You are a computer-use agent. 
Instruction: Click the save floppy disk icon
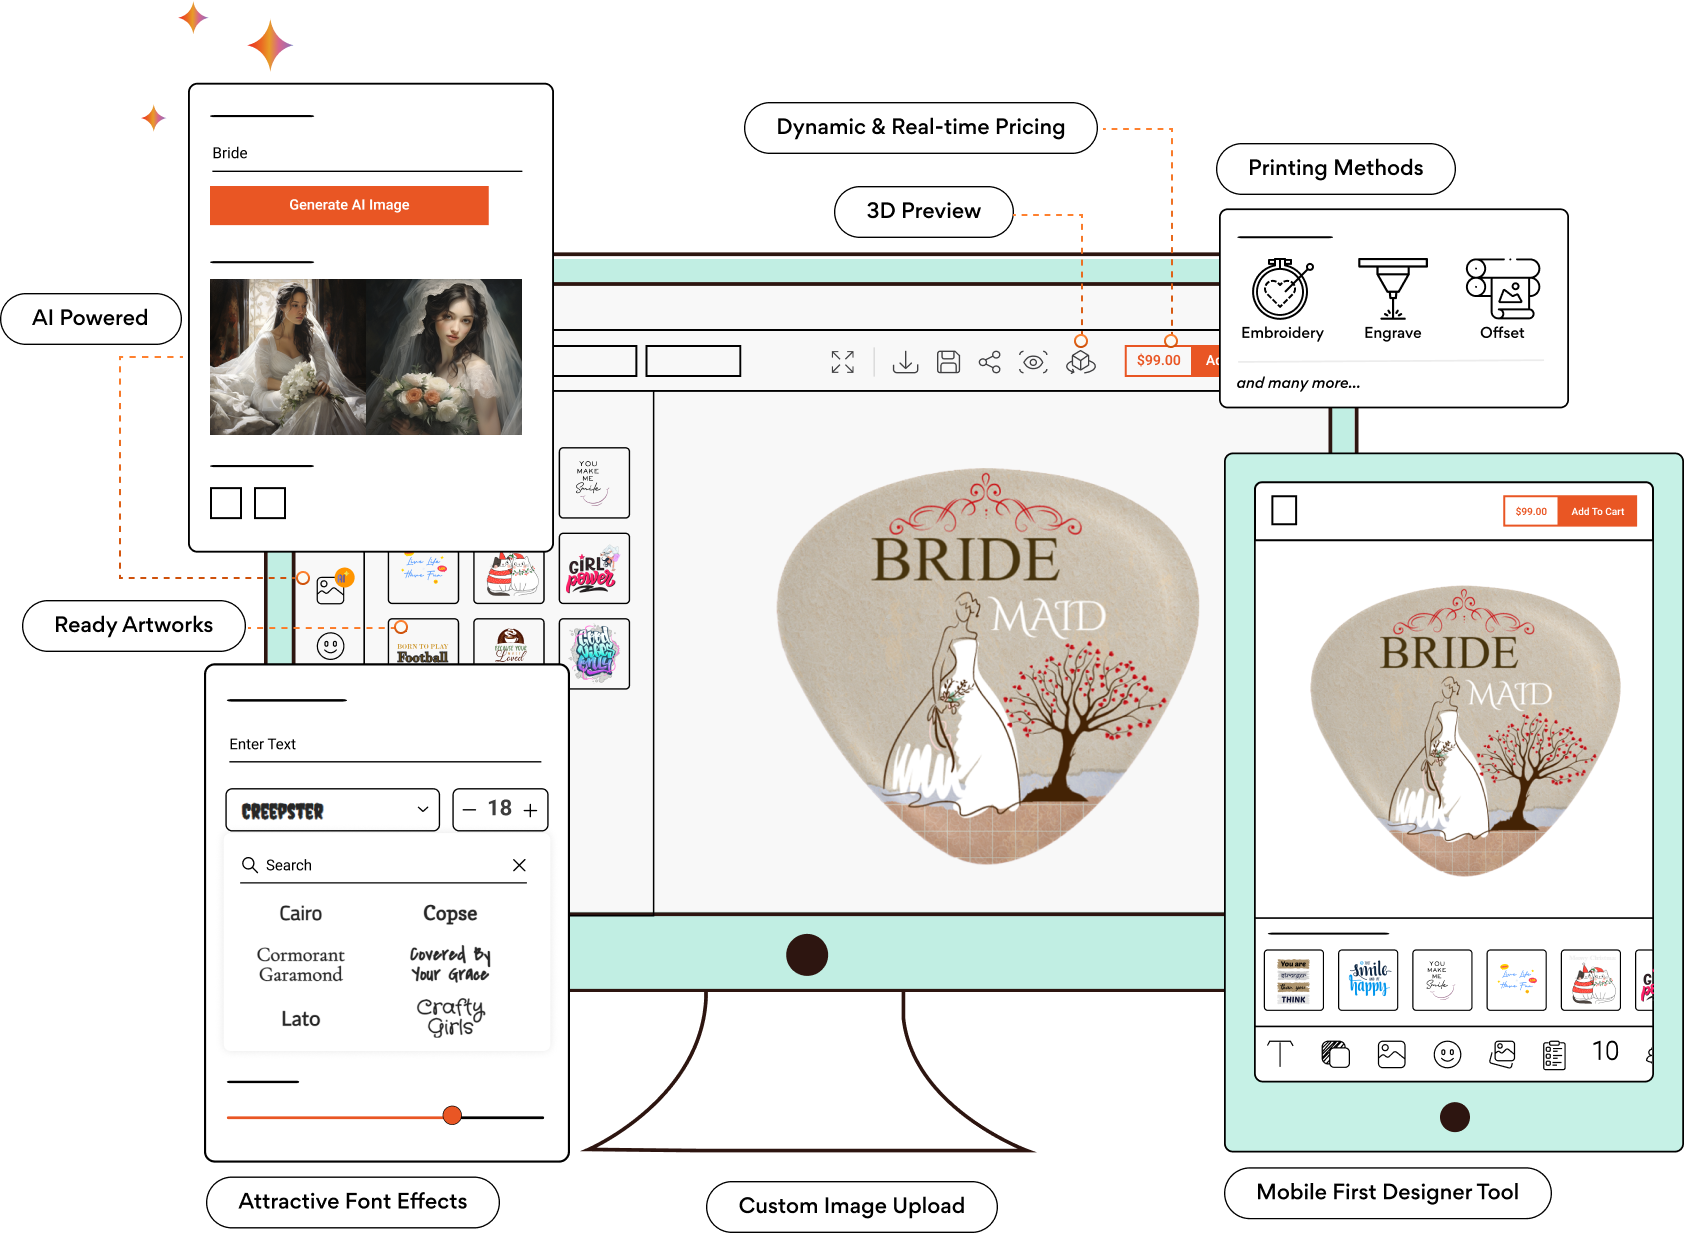tap(948, 362)
